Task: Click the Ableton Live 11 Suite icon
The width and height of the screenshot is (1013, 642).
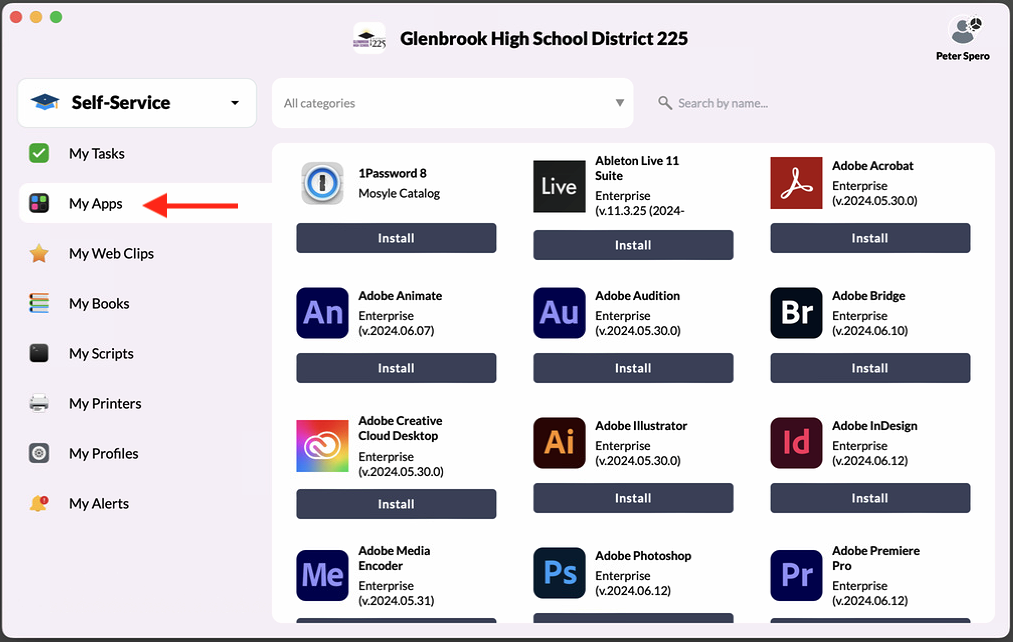Action: tap(559, 187)
